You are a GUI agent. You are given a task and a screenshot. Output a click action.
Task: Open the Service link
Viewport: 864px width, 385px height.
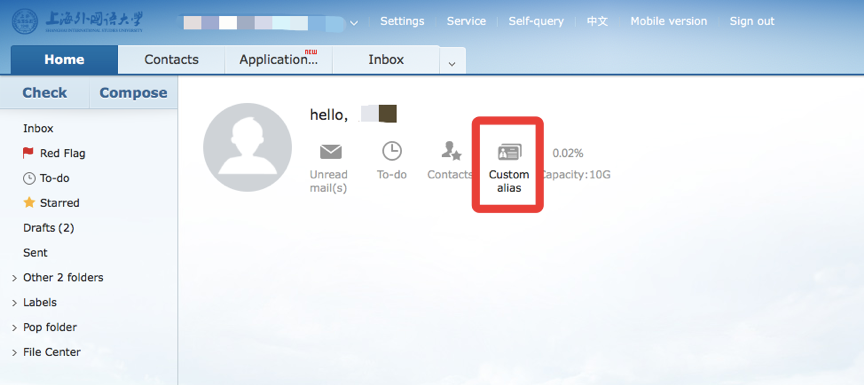tap(466, 21)
